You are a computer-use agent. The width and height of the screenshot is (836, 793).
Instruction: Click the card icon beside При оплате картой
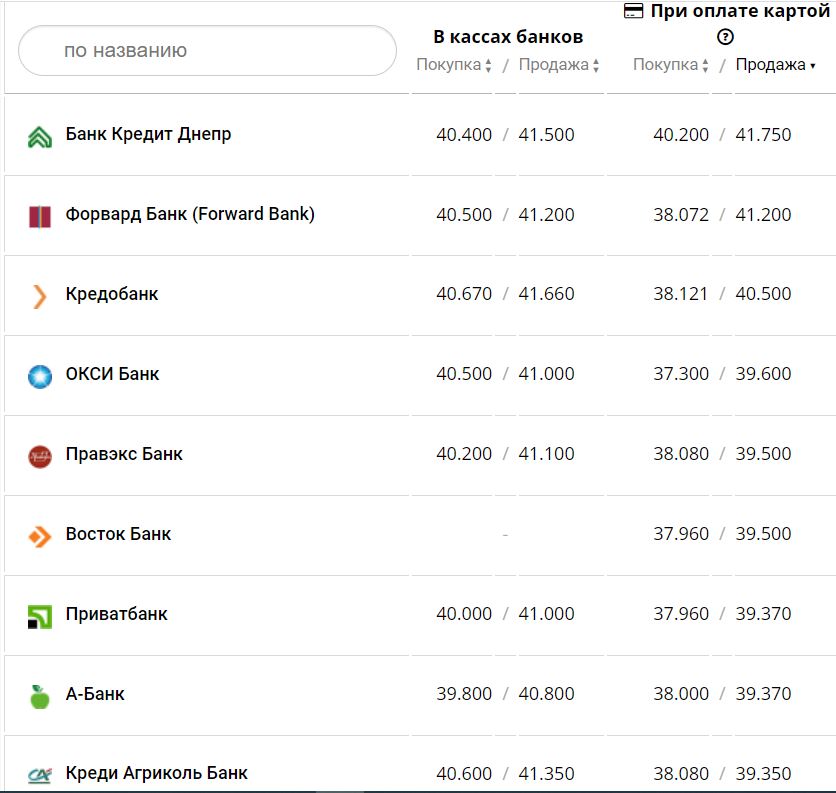tap(633, 11)
